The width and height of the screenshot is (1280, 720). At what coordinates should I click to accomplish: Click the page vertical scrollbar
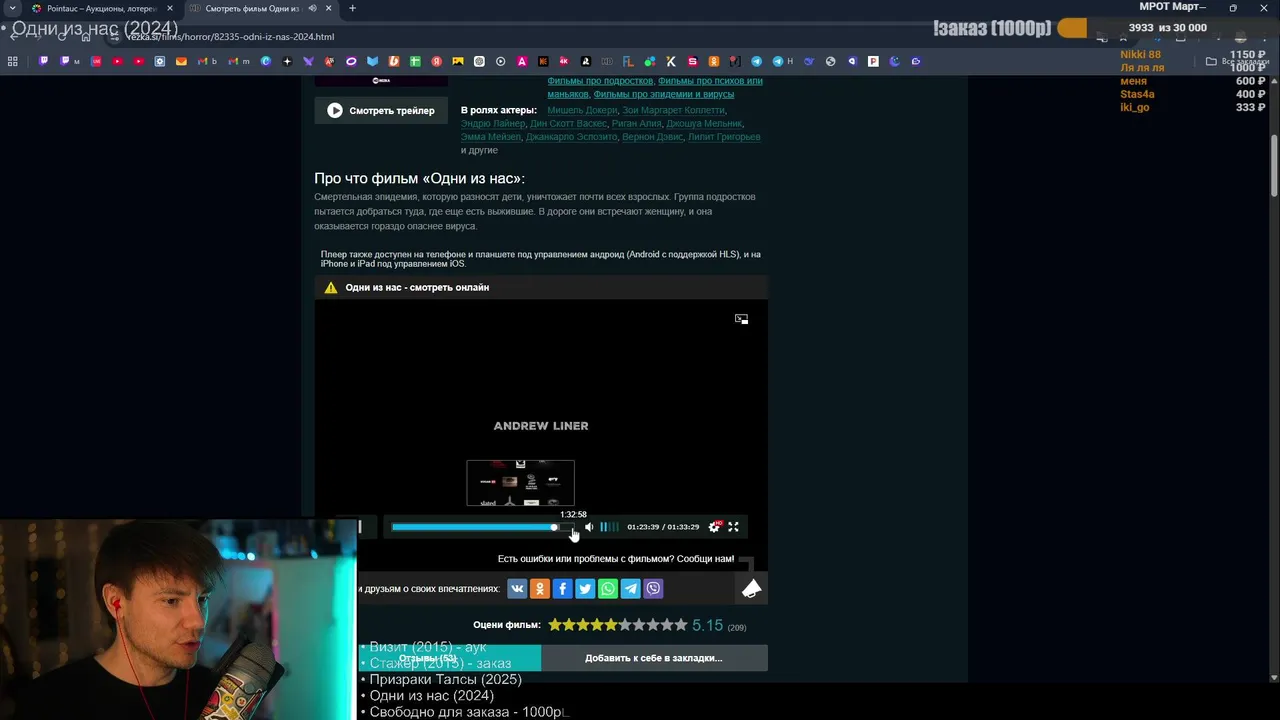(1274, 165)
